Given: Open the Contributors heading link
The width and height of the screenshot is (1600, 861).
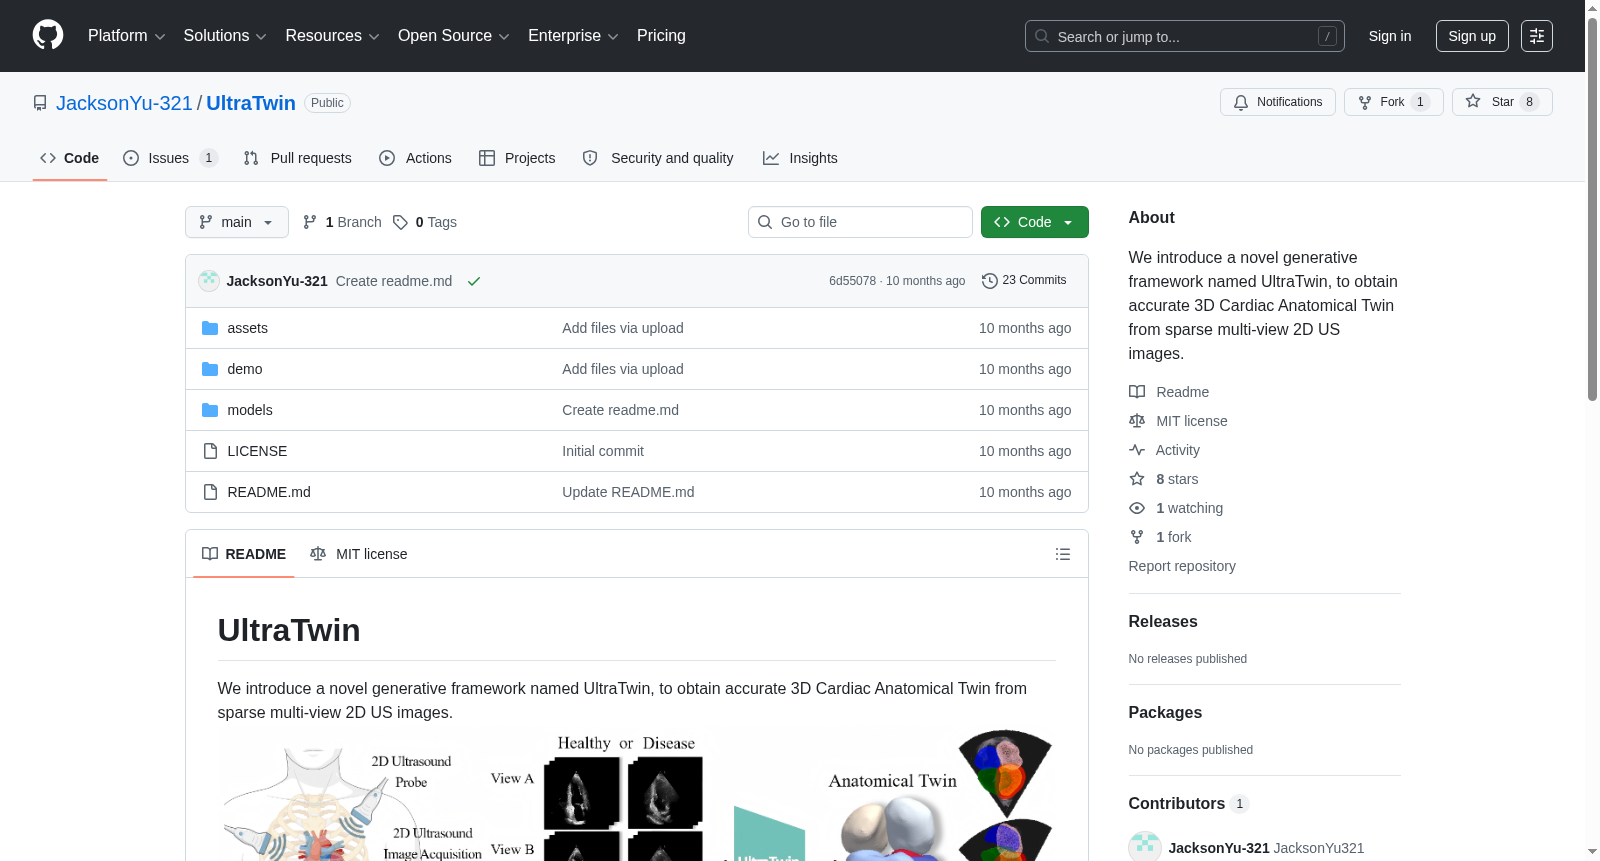Looking at the screenshot, I should tap(1188, 803).
